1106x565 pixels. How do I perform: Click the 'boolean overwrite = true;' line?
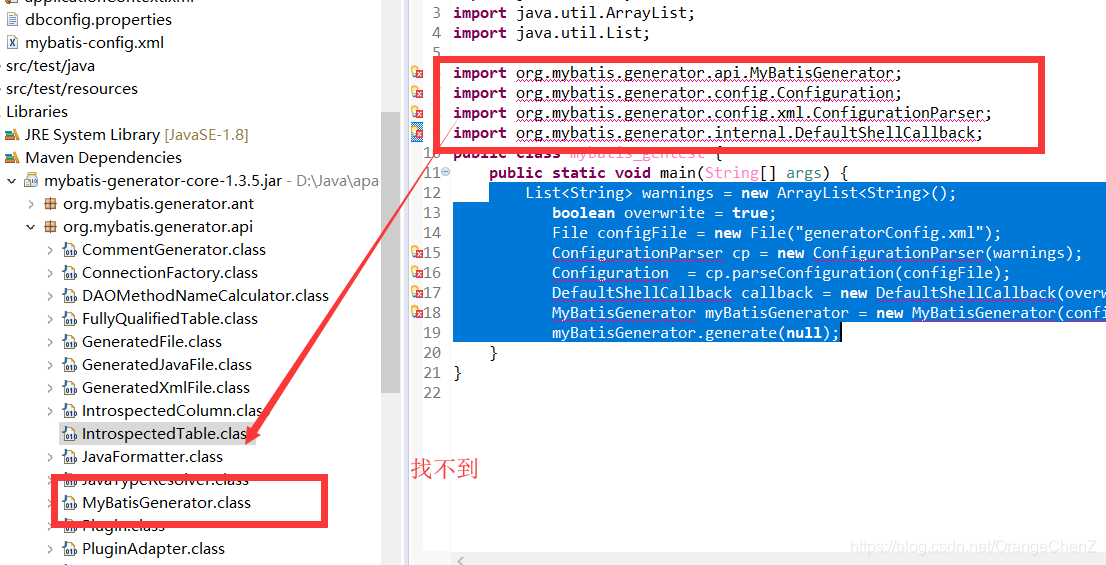(x=664, y=213)
